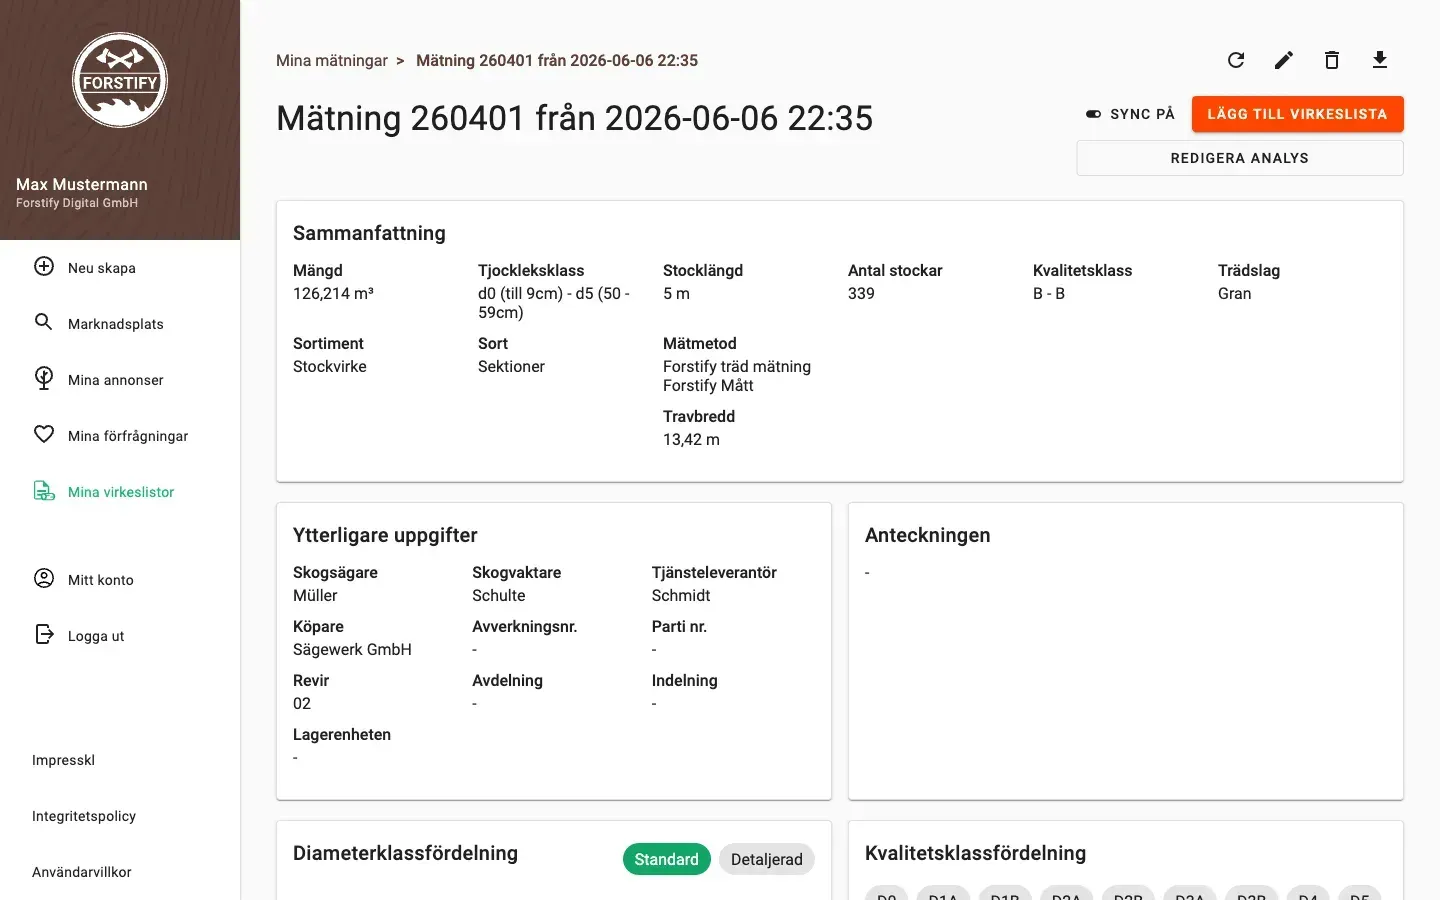Click the LÄGG TILL VIRKESLISTA button
Screen dimensions: 1440x900
[1297, 114]
